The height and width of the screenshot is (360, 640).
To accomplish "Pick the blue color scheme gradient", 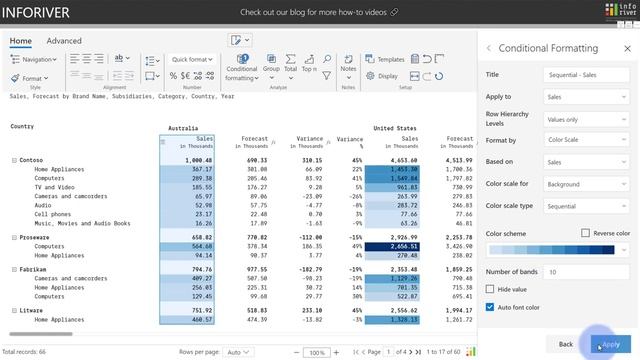I will click(x=557, y=250).
